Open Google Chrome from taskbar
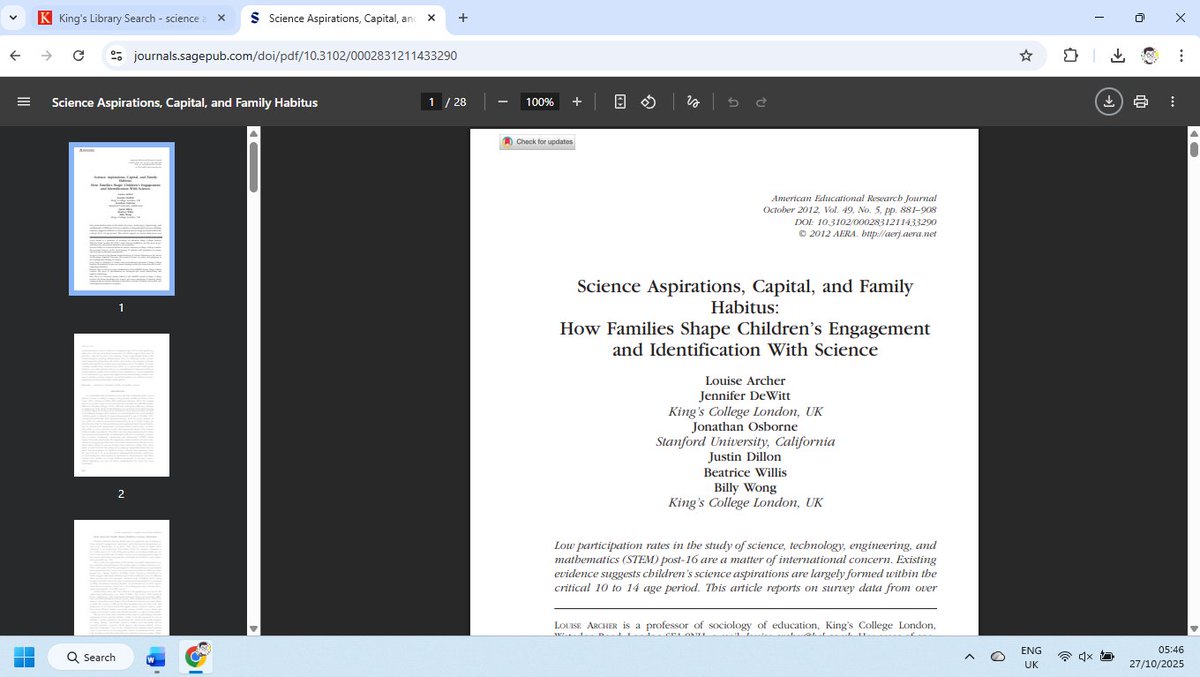The width and height of the screenshot is (1200, 677). point(196,657)
